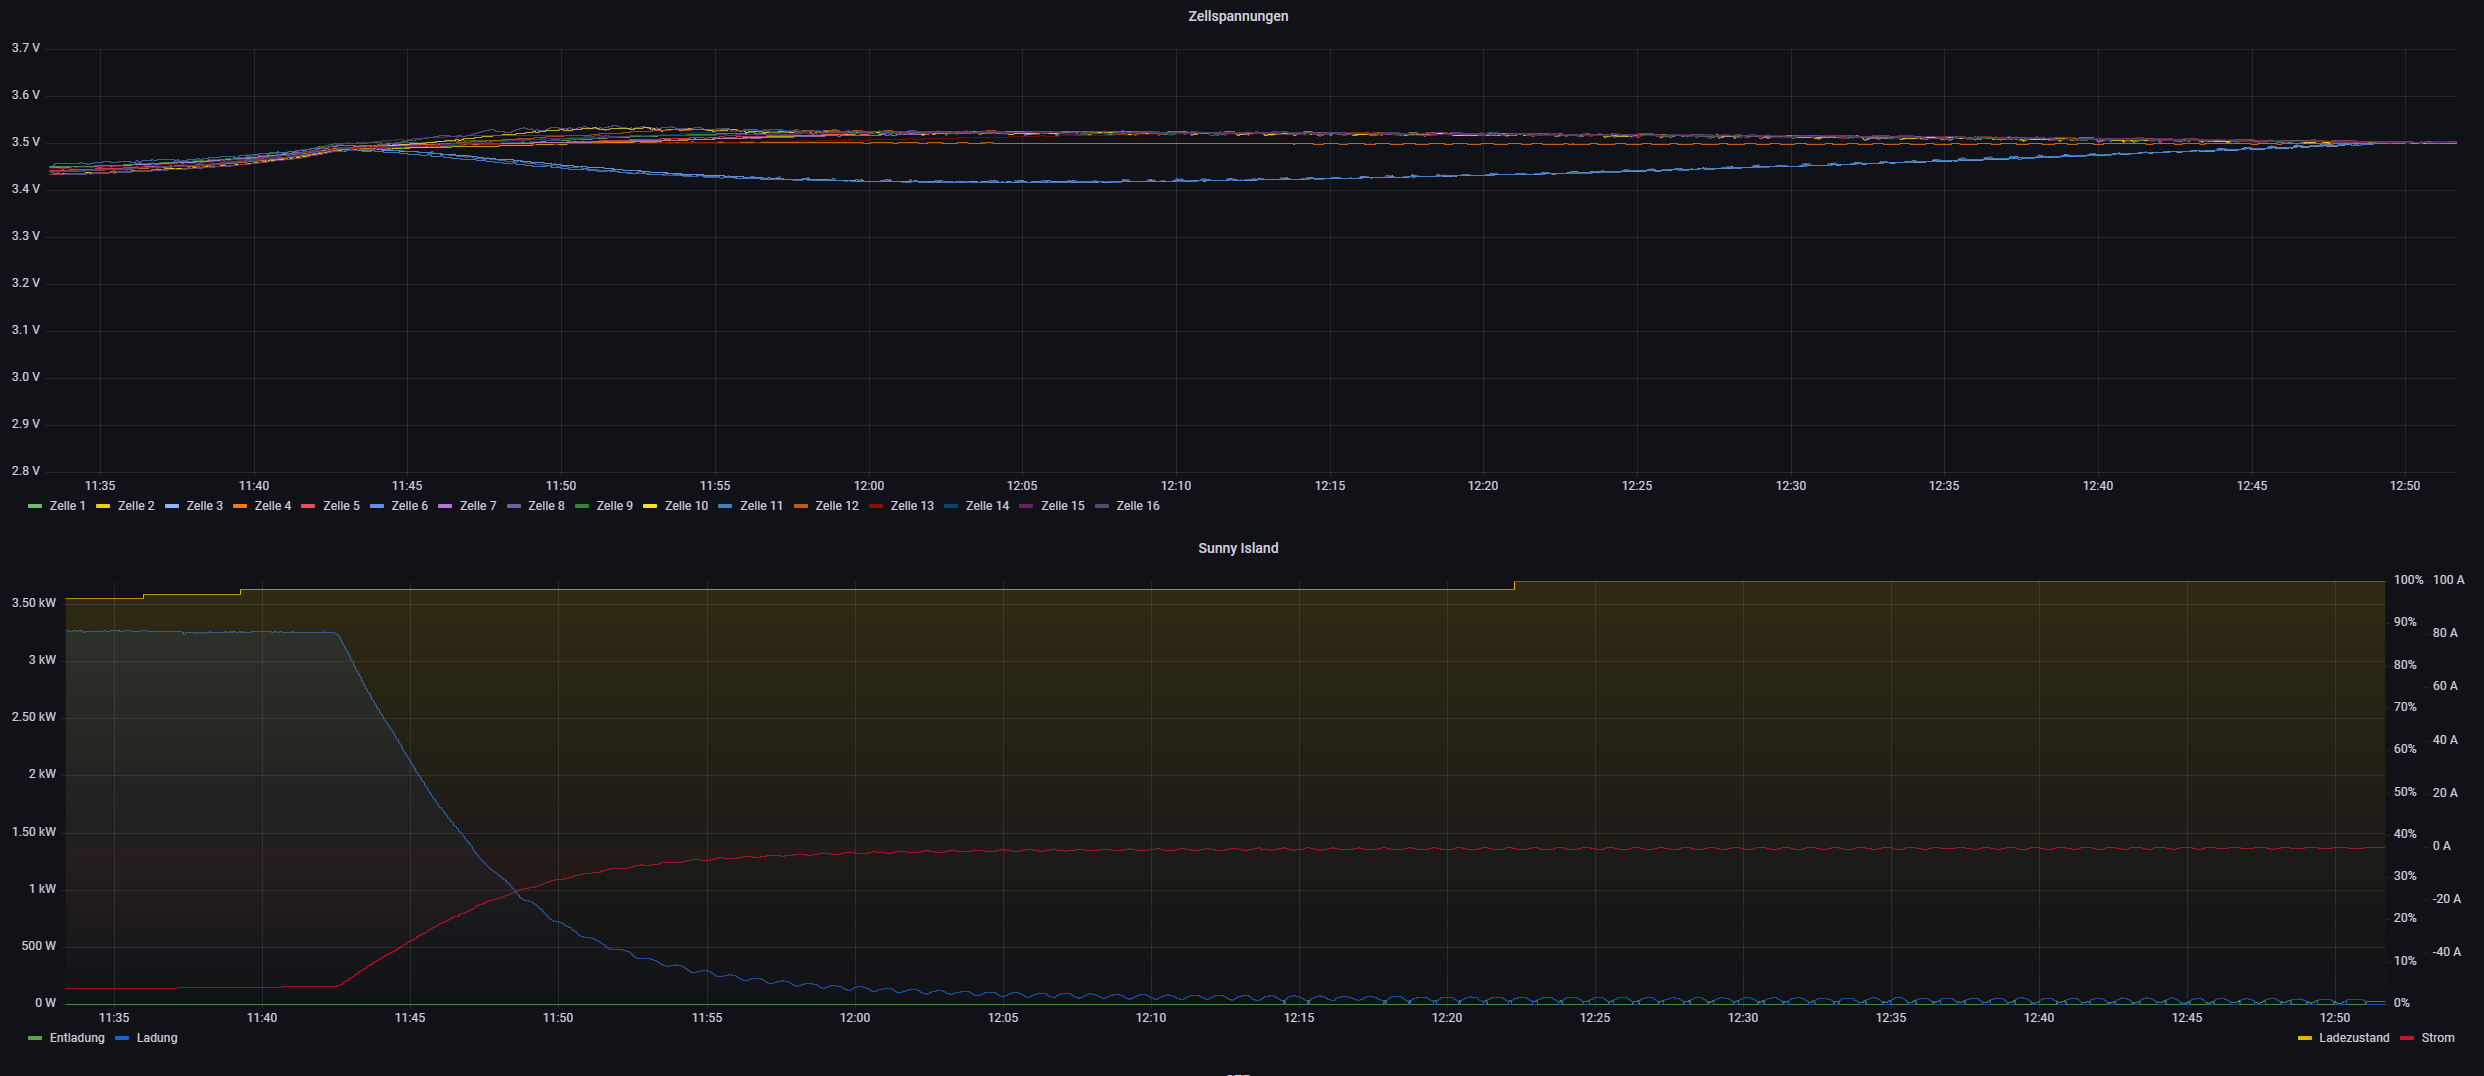
Task: Click the Strom red color swatch
Action: (x=2407, y=1038)
